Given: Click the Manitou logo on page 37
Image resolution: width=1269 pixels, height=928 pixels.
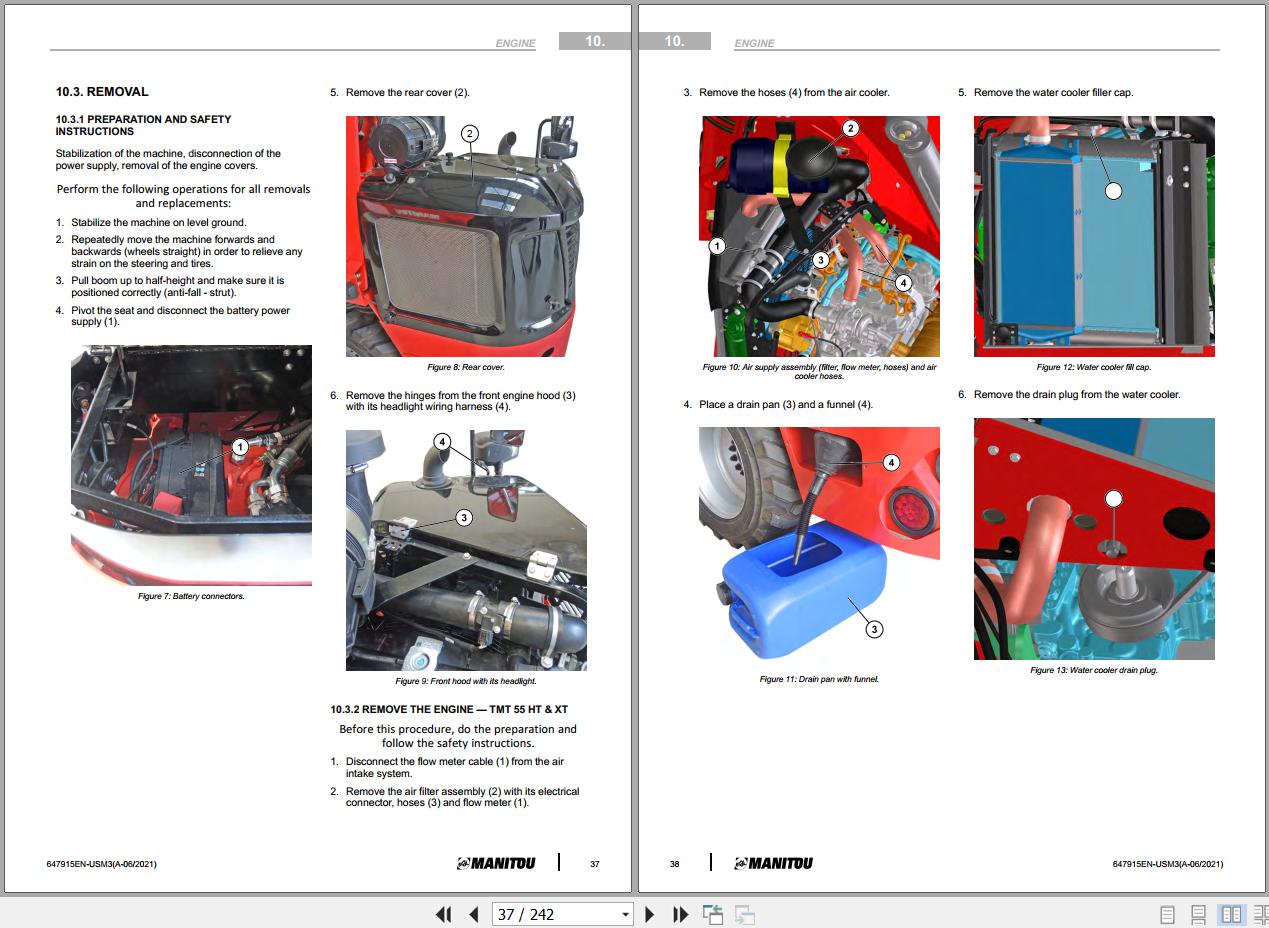Looking at the screenshot, I should coord(495,863).
